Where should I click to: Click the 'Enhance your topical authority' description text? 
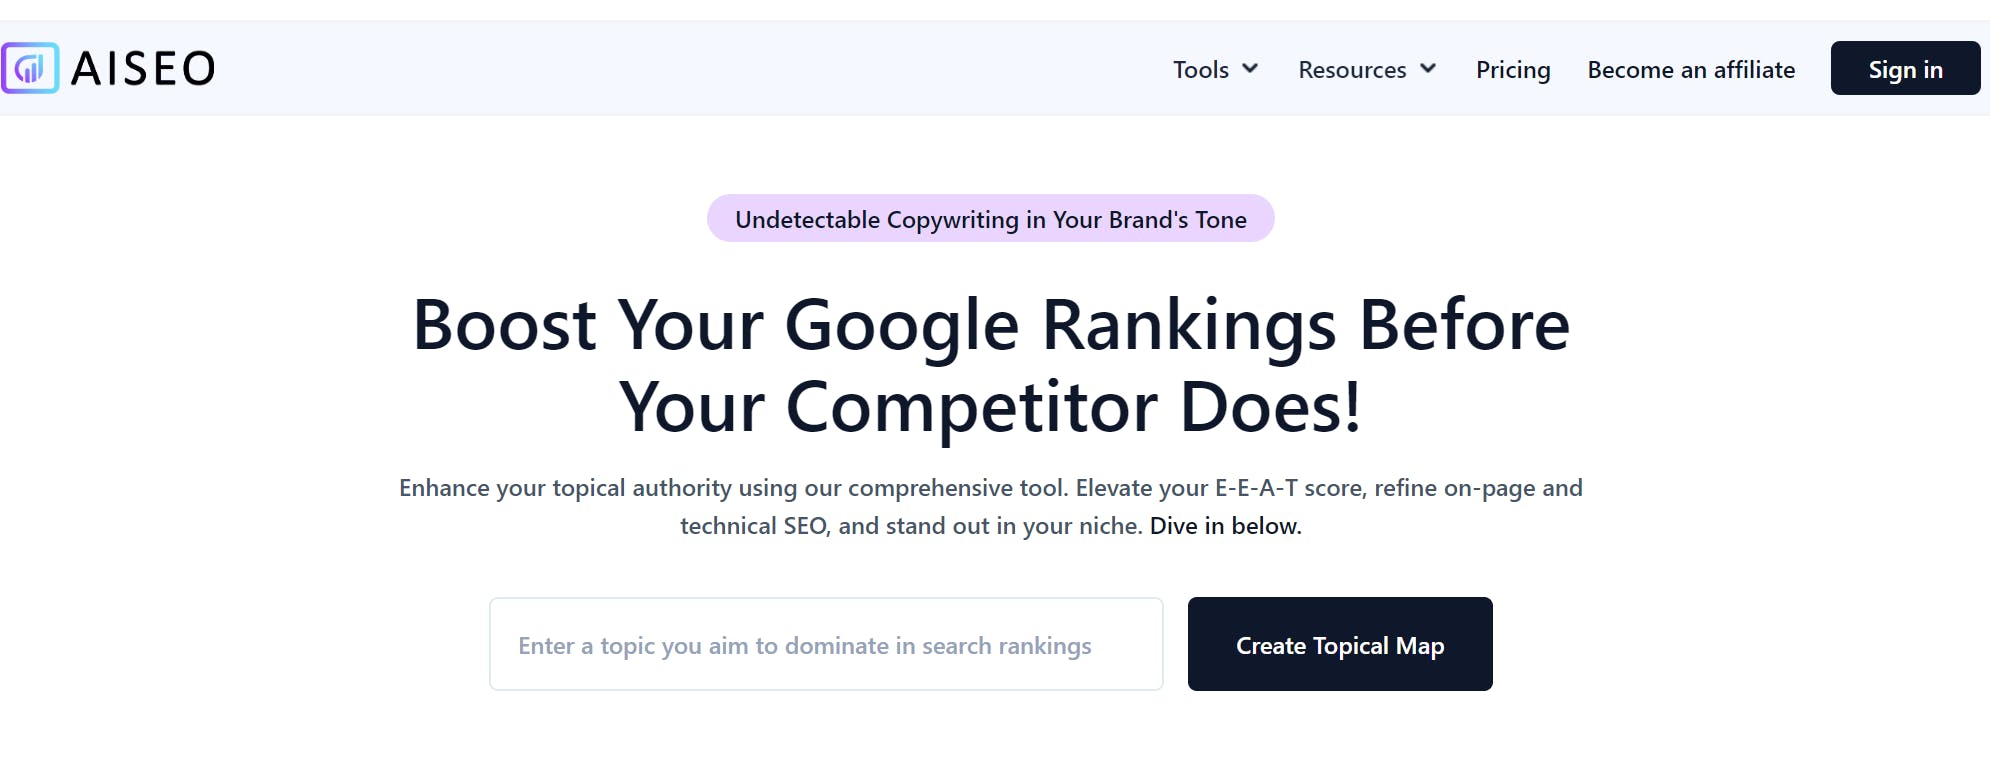pos(563,488)
